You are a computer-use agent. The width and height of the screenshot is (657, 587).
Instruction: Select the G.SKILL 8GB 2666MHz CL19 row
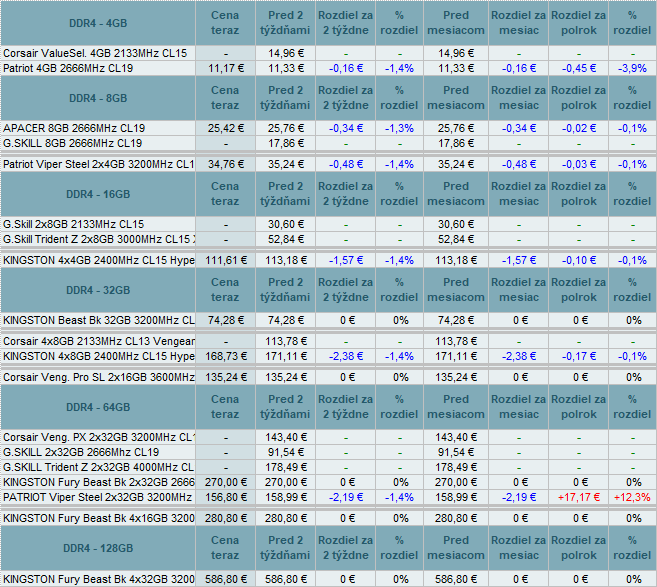[x=328, y=143]
